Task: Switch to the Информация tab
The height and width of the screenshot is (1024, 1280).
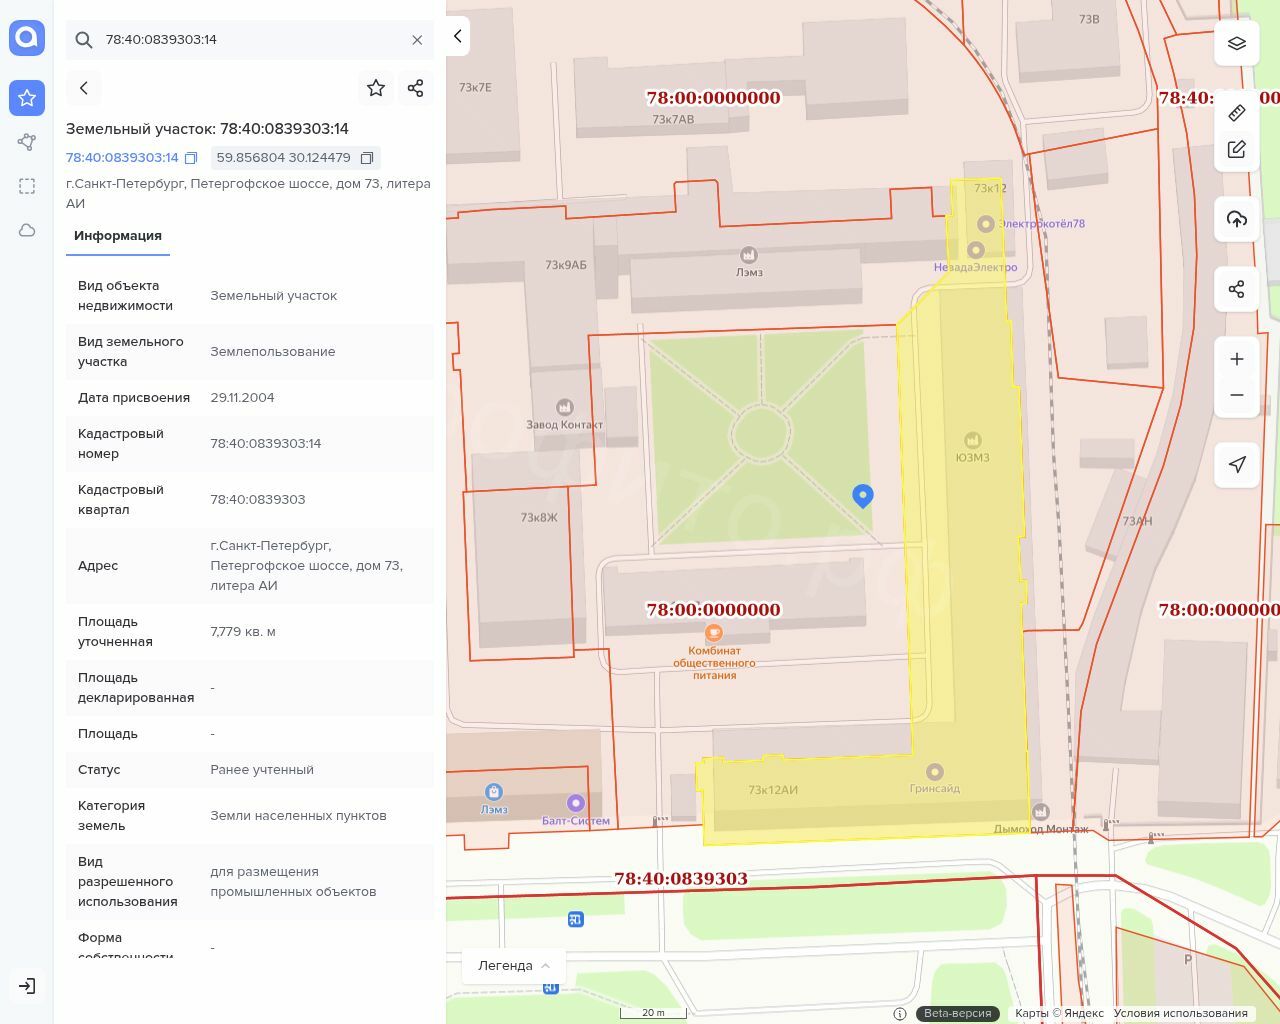Action: pos(118,236)
